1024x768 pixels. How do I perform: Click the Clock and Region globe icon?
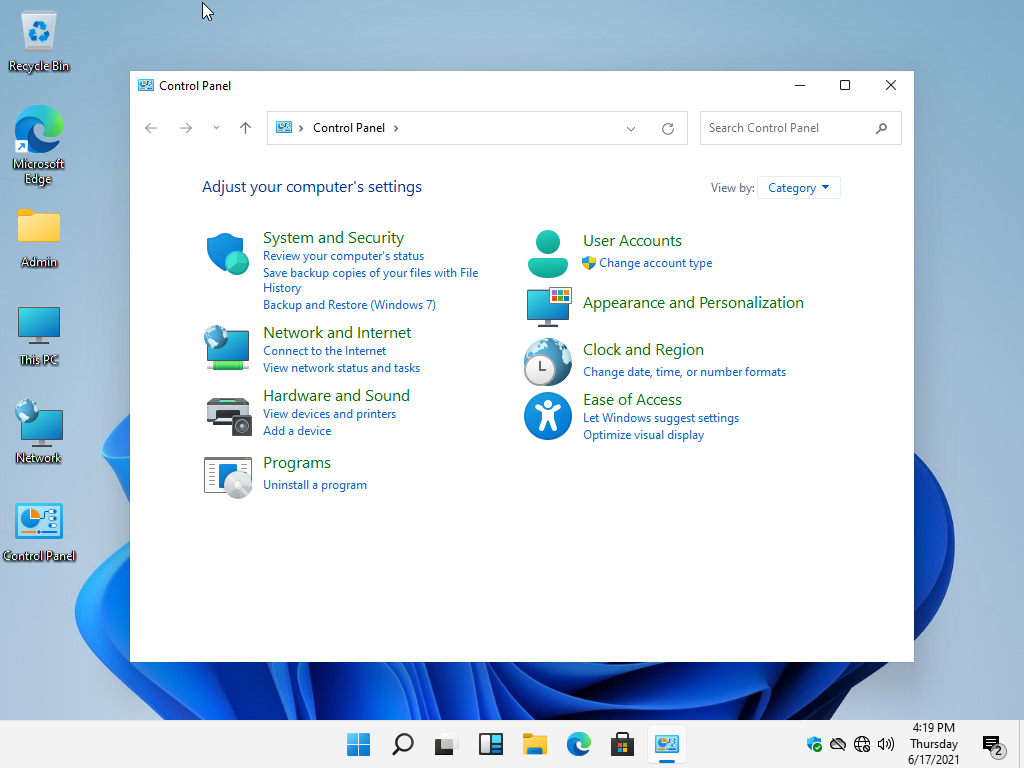tap(547, 362)
